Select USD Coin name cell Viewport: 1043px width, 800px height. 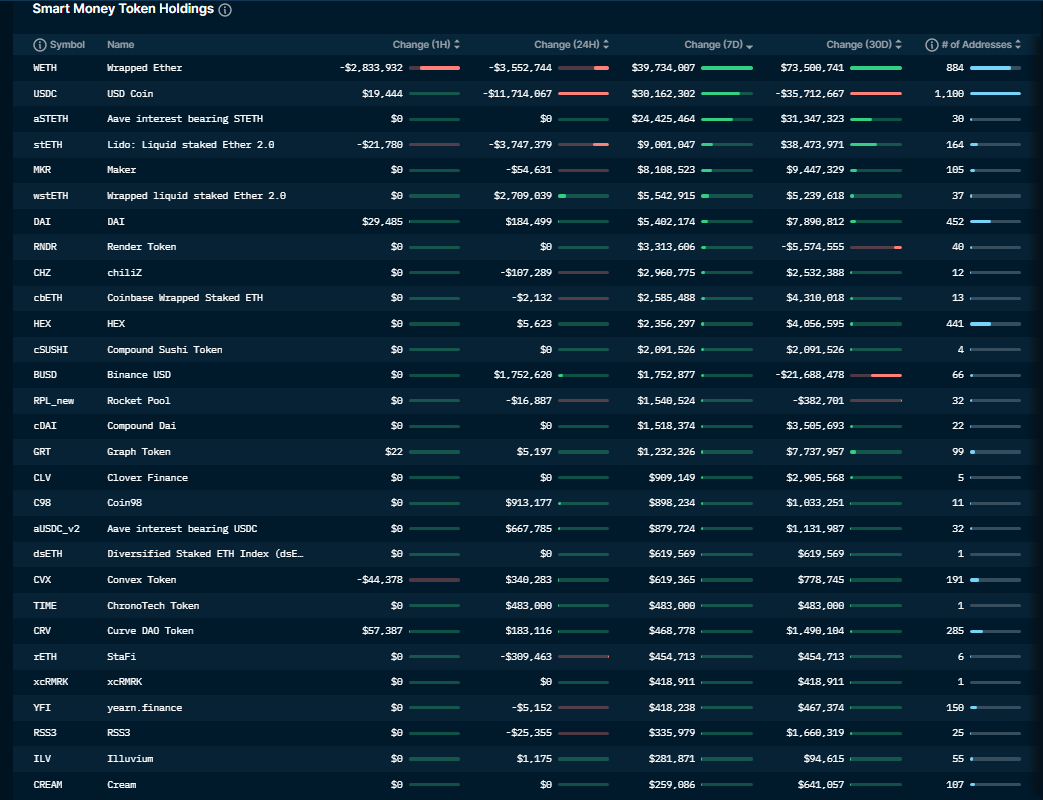click(x=130, y=94)
